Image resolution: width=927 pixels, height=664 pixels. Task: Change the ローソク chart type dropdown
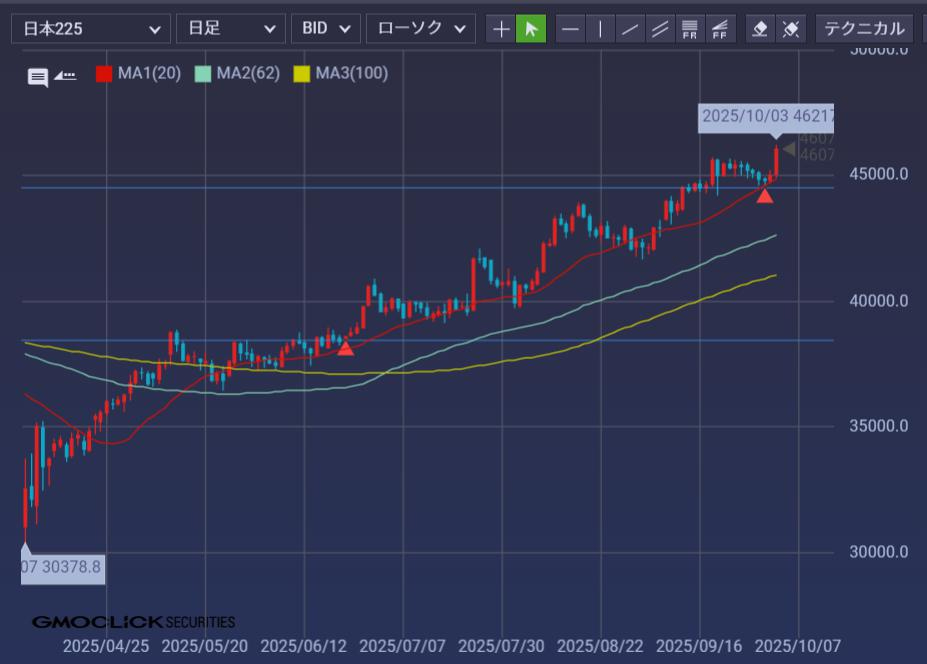click(x=420, y=29)
